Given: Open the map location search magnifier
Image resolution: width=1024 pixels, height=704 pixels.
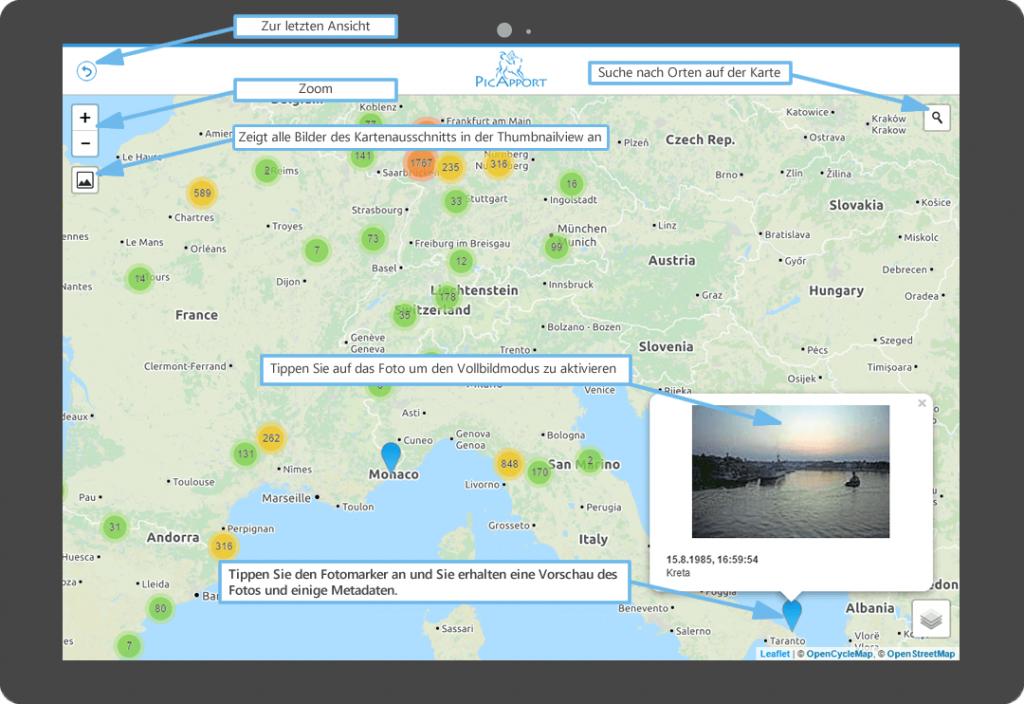Looking at the screenshot, I should 936,118.
